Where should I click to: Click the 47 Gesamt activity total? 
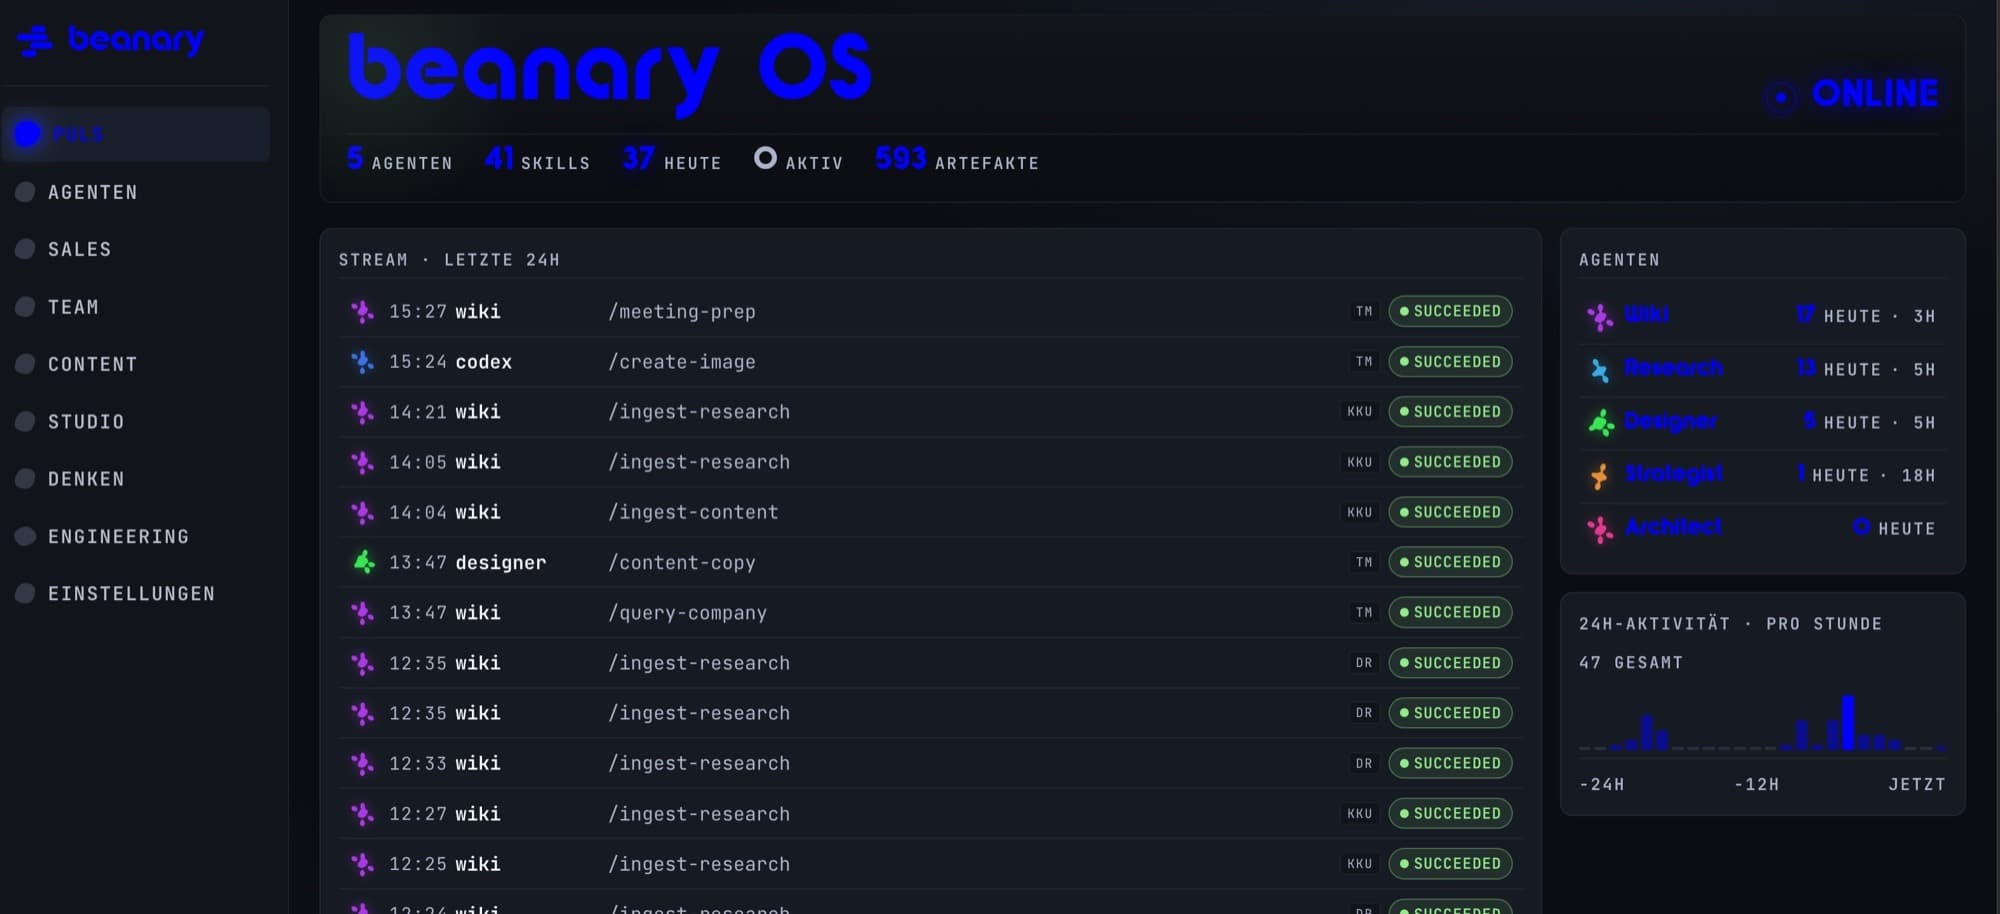coord(1631,663)
